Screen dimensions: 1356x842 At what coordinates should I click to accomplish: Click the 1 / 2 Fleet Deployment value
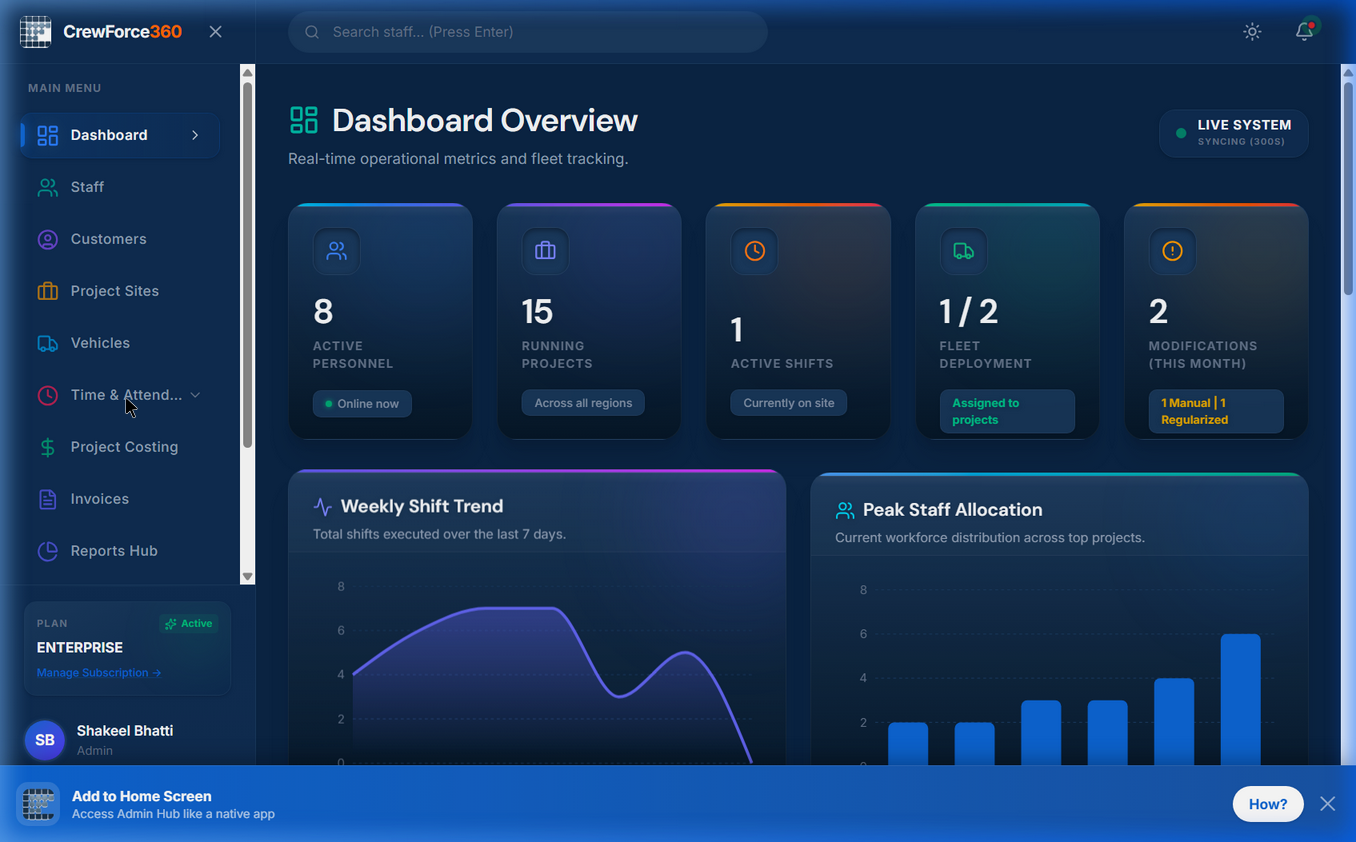(x=969, y=312)
